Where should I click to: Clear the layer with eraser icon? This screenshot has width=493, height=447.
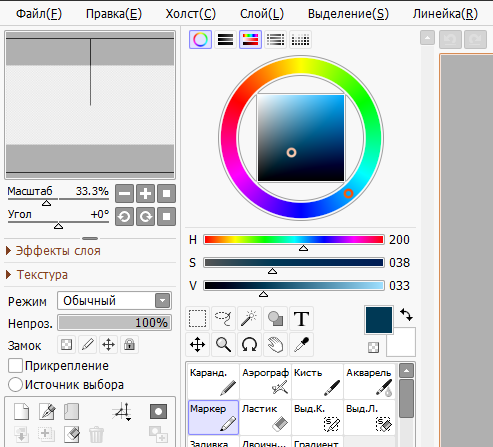click(x=72, y=434)
